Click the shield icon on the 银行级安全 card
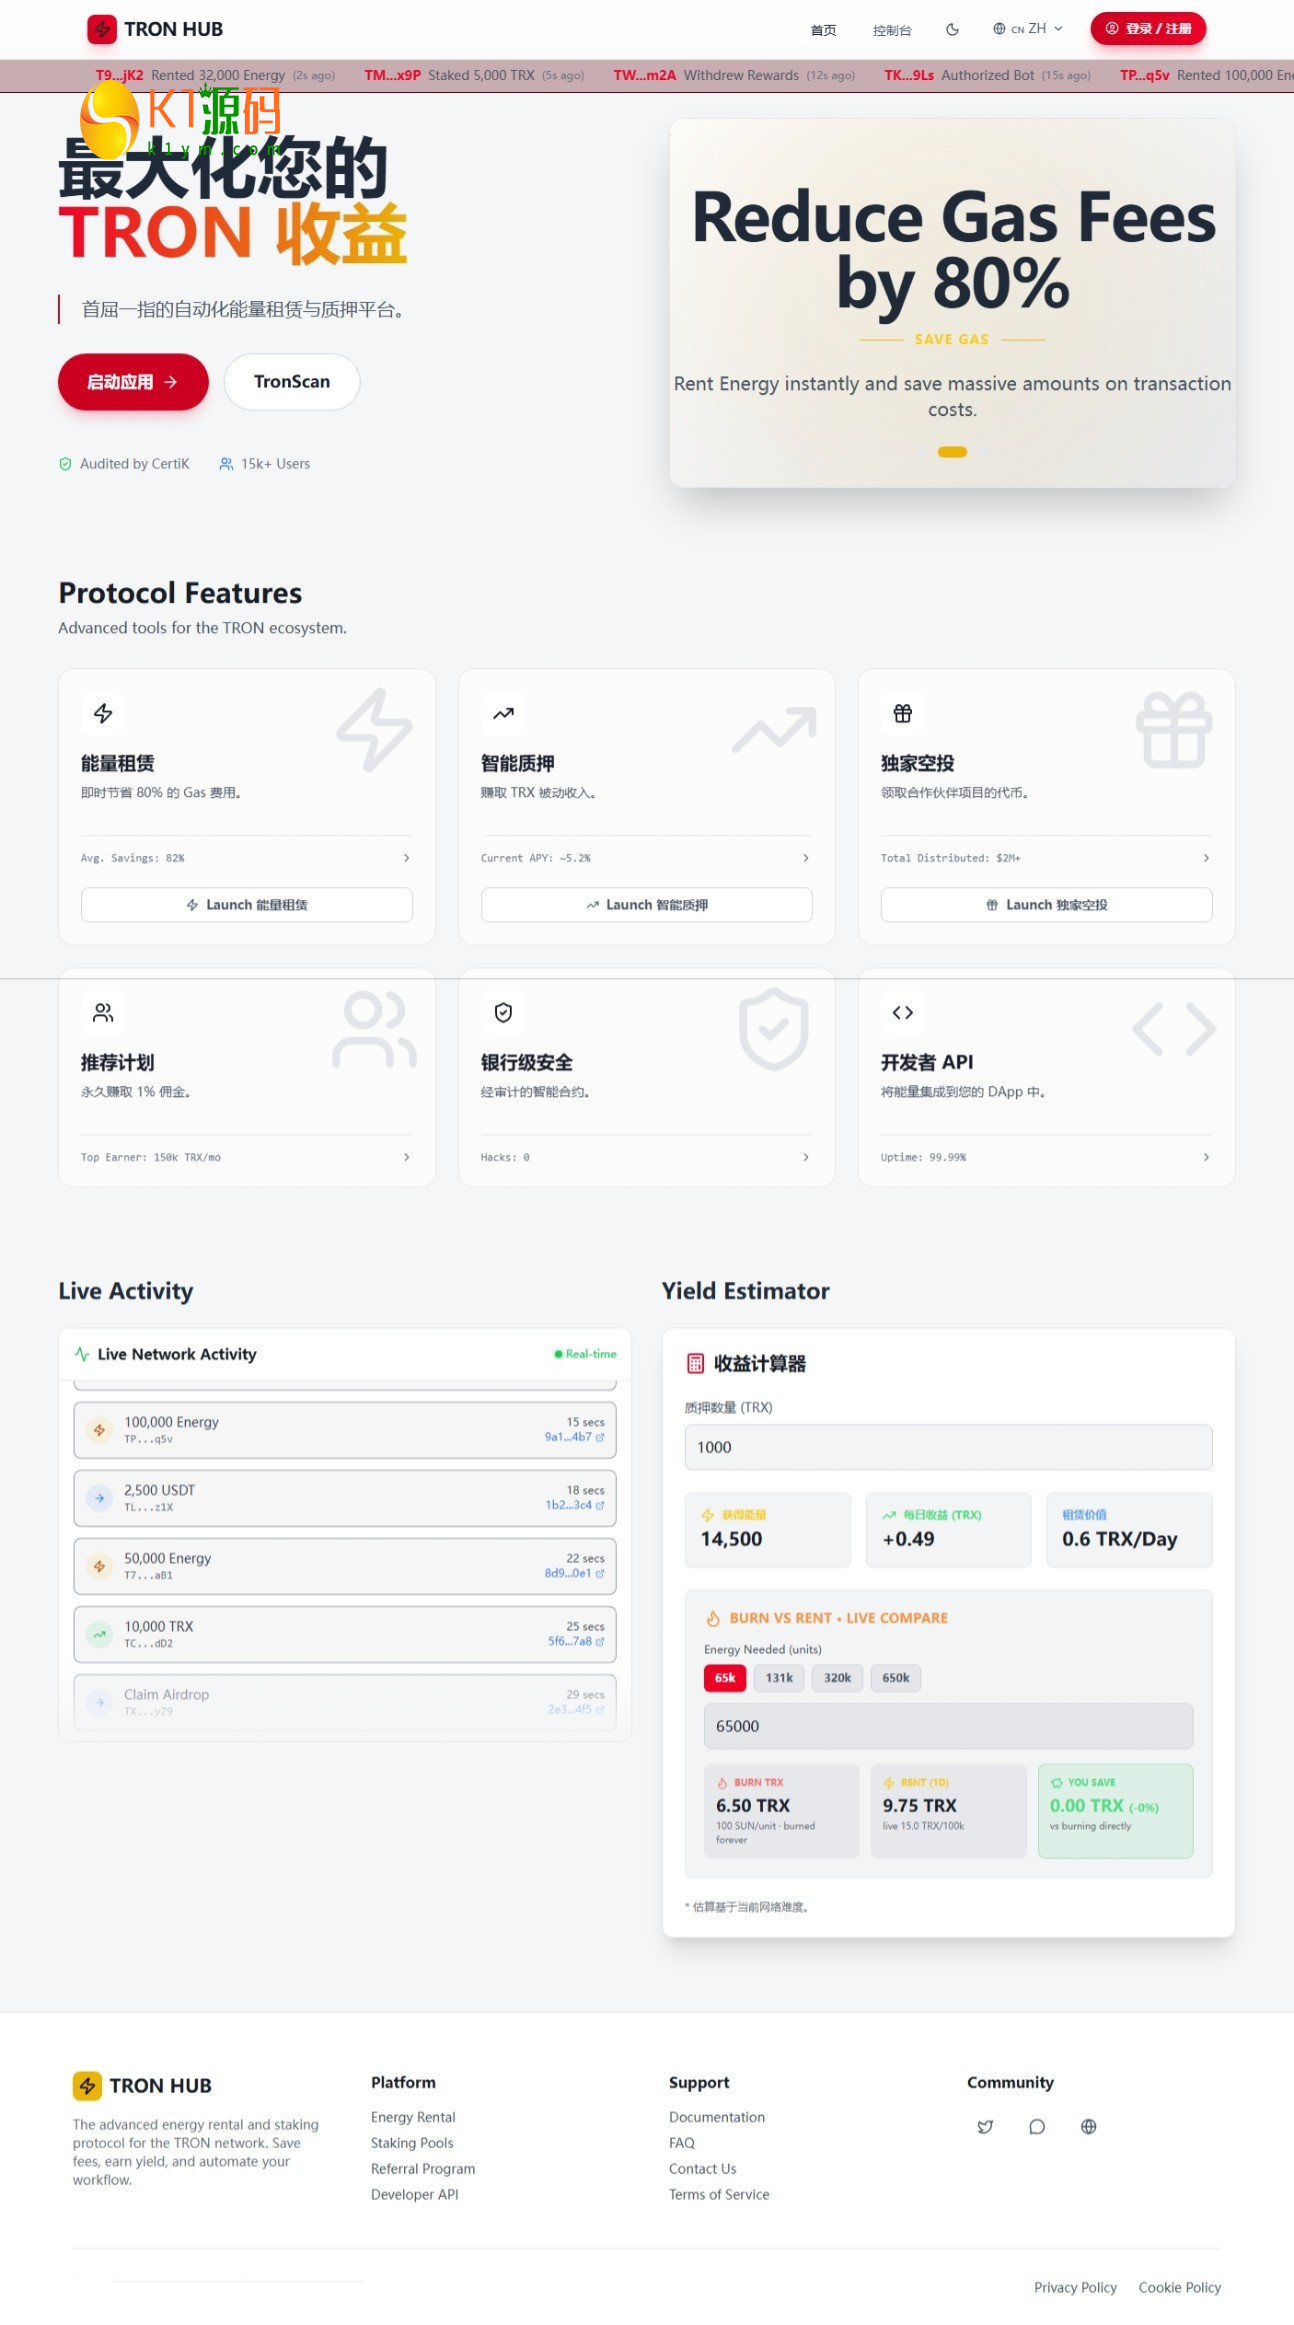1294x2325 pixels. tap(503, 1012)
